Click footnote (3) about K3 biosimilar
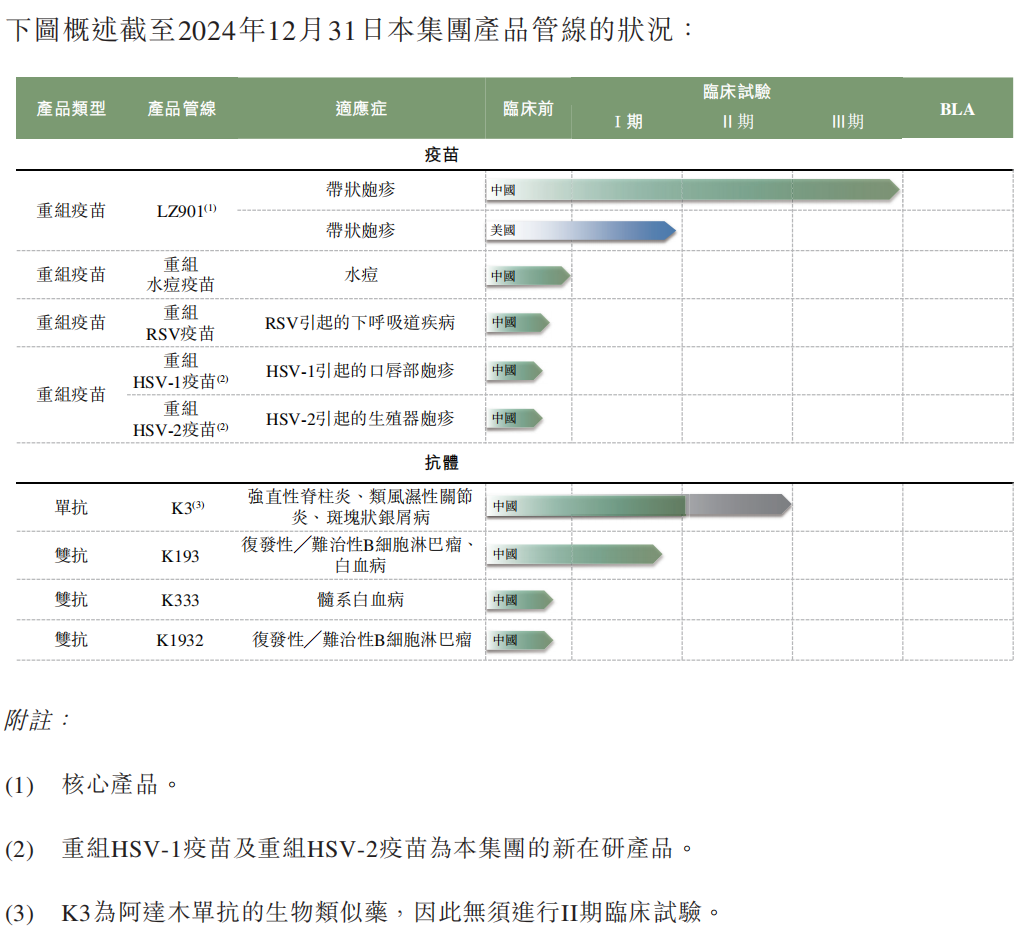The width and height of the screenshot is (1022, 942). click(x=390, y=912)
